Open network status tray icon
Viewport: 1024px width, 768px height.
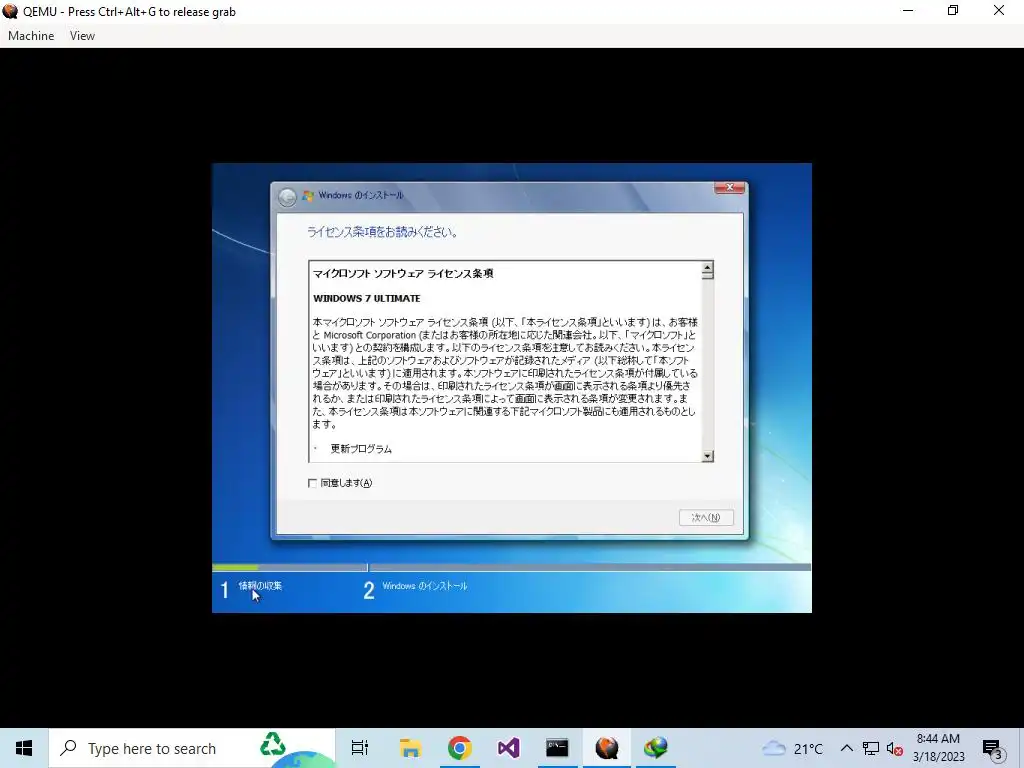(x=871, y=748)
